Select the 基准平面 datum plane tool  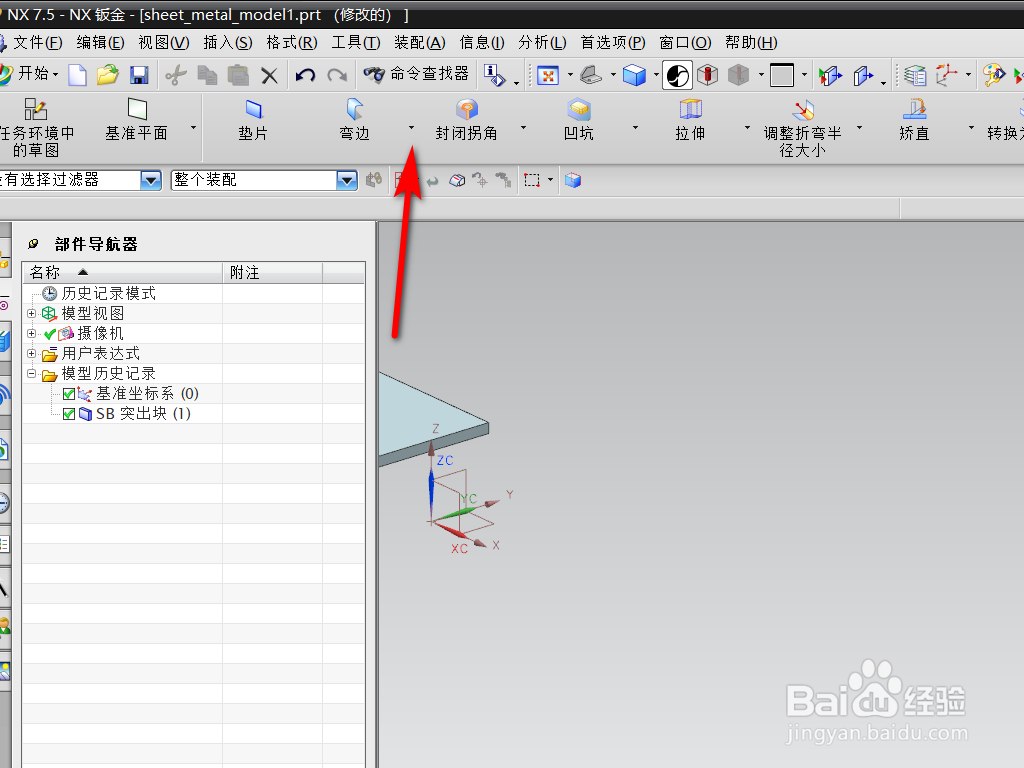[136, 120]
